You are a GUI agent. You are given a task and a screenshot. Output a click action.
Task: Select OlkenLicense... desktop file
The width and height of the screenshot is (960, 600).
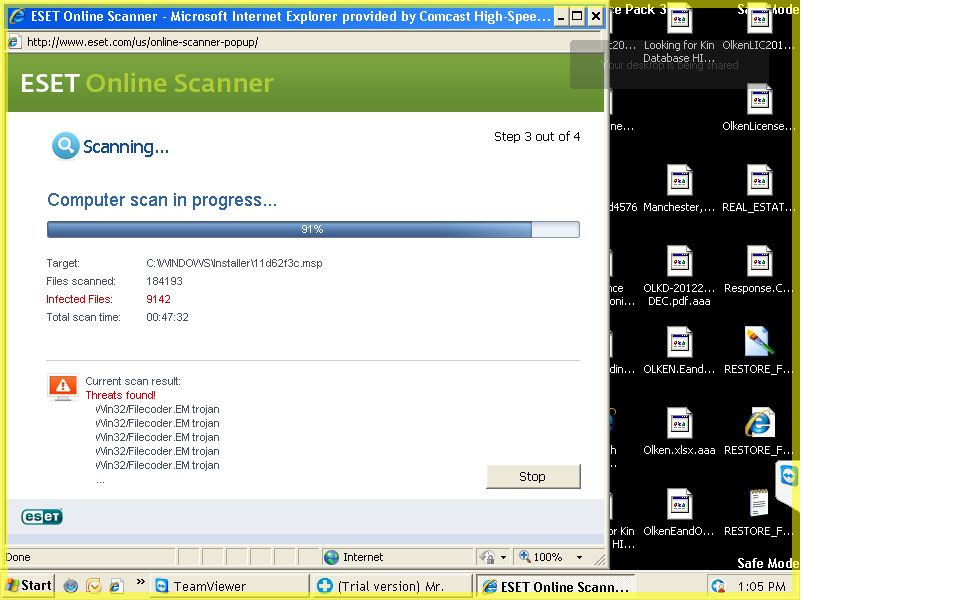[759, 110]
